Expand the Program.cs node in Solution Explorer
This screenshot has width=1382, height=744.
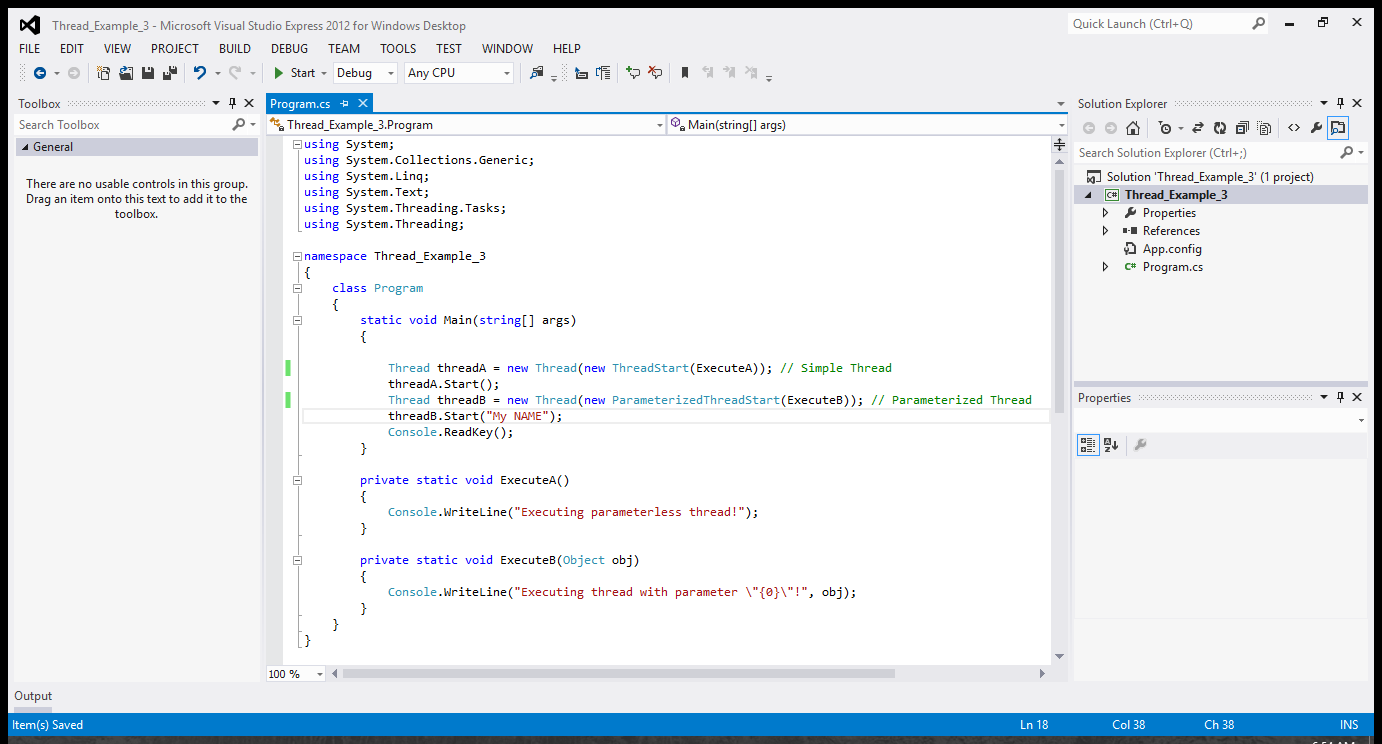point(1105,267)
